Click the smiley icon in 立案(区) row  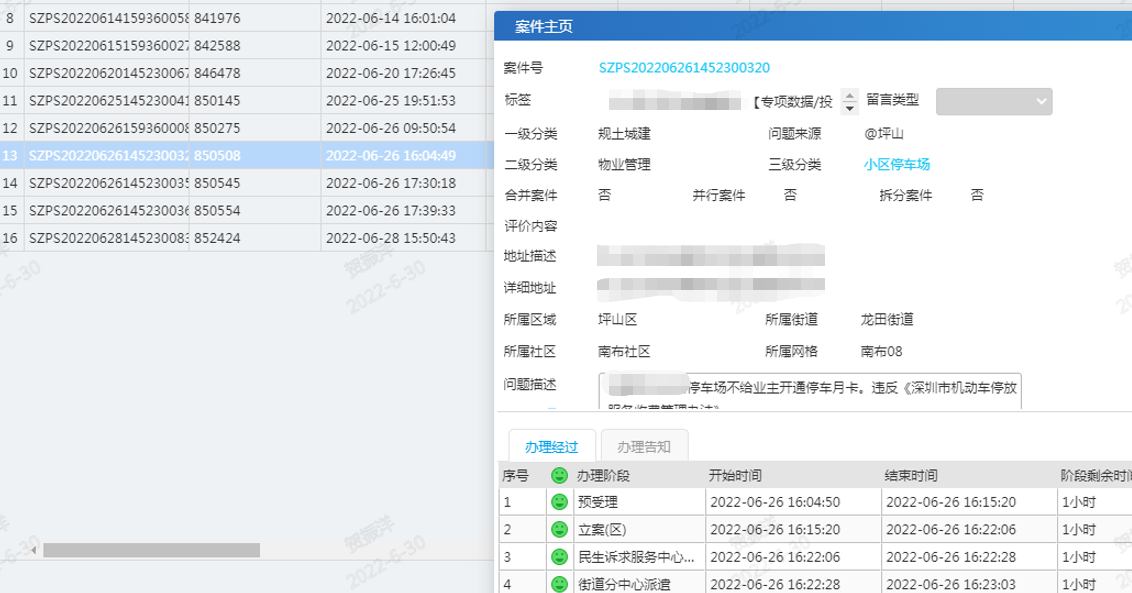[x=560, y=529]
